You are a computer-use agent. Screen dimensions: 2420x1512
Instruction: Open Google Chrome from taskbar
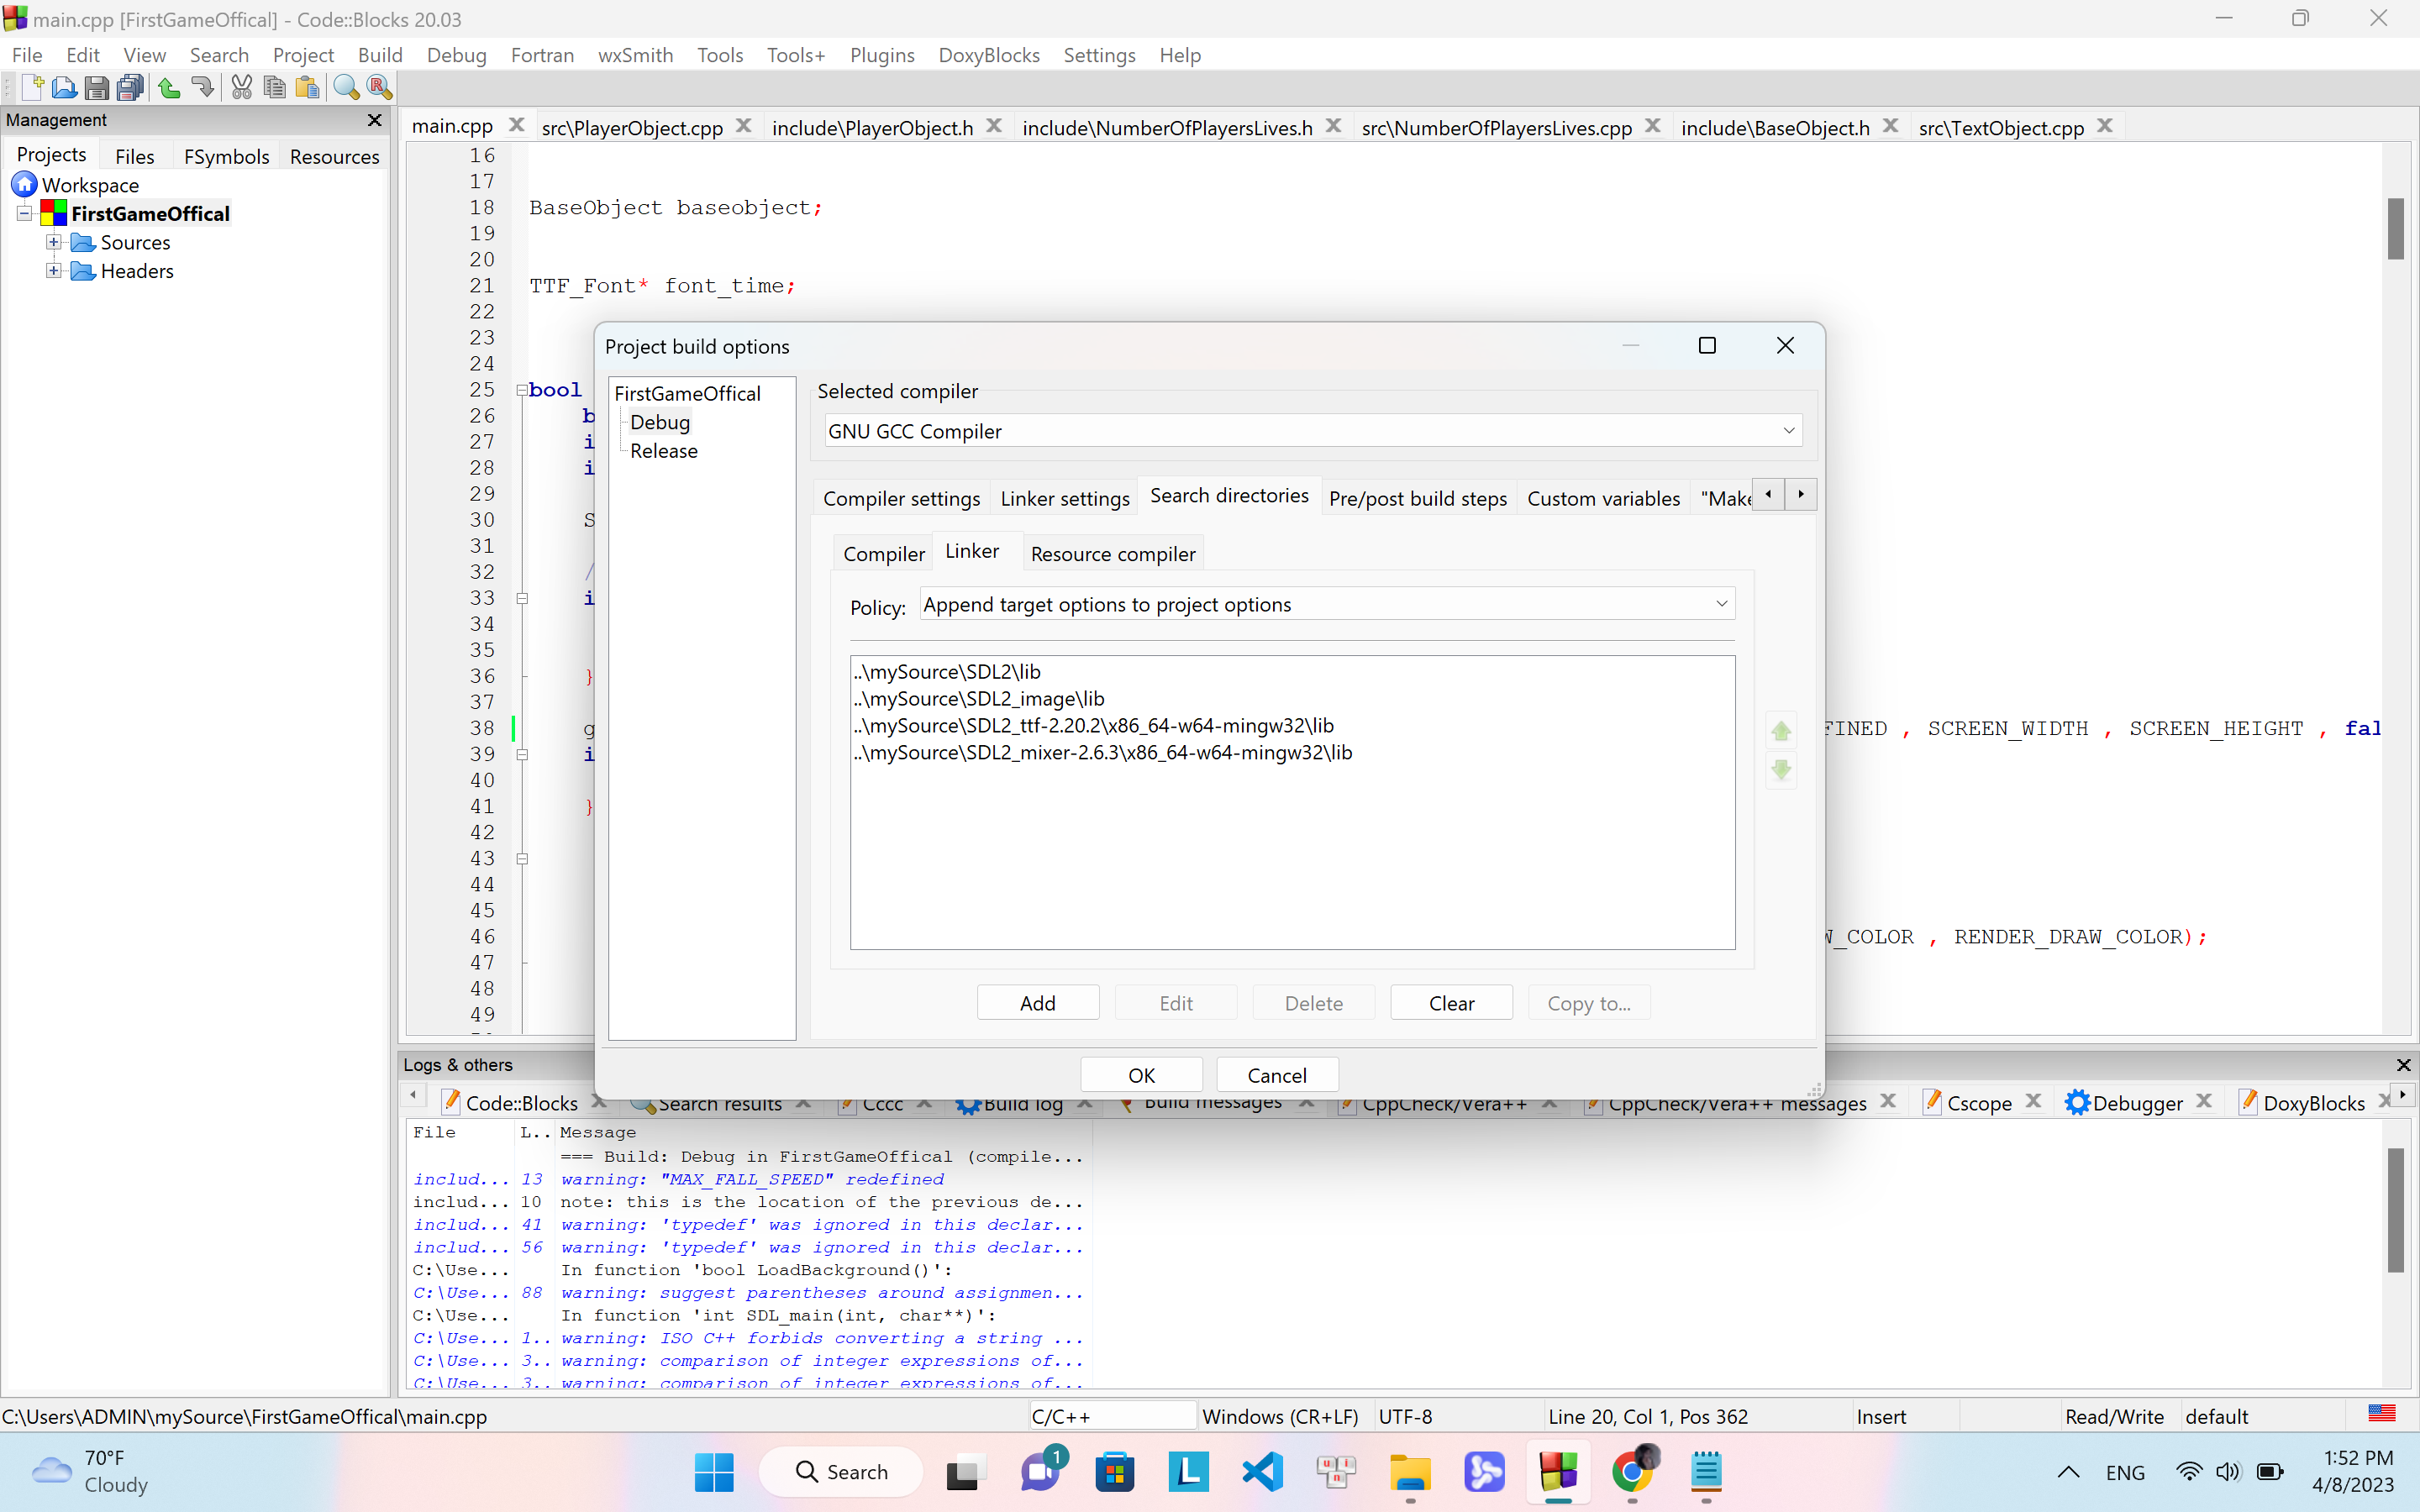tap(1633, 1472)
